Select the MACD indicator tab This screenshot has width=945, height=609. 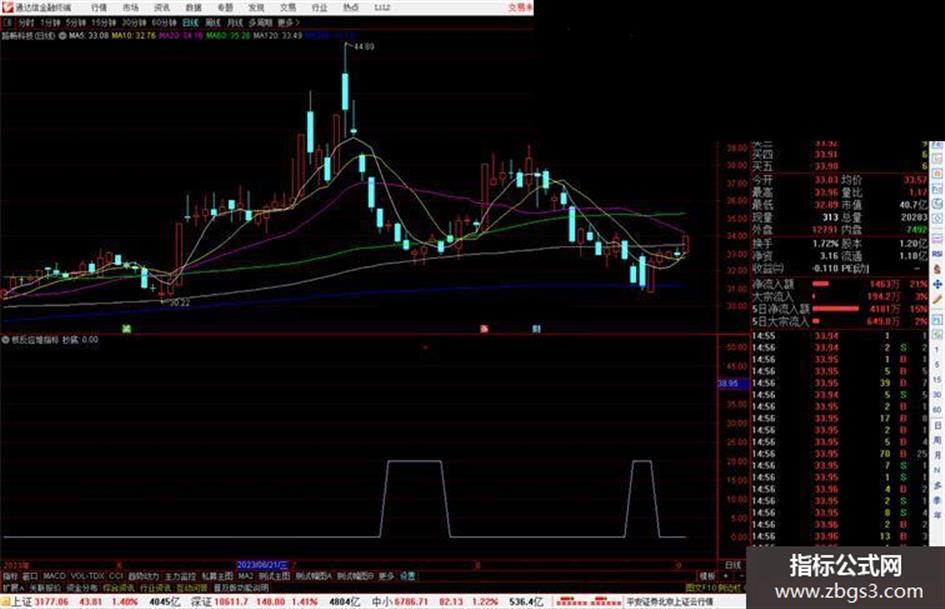tap(54, 576)
